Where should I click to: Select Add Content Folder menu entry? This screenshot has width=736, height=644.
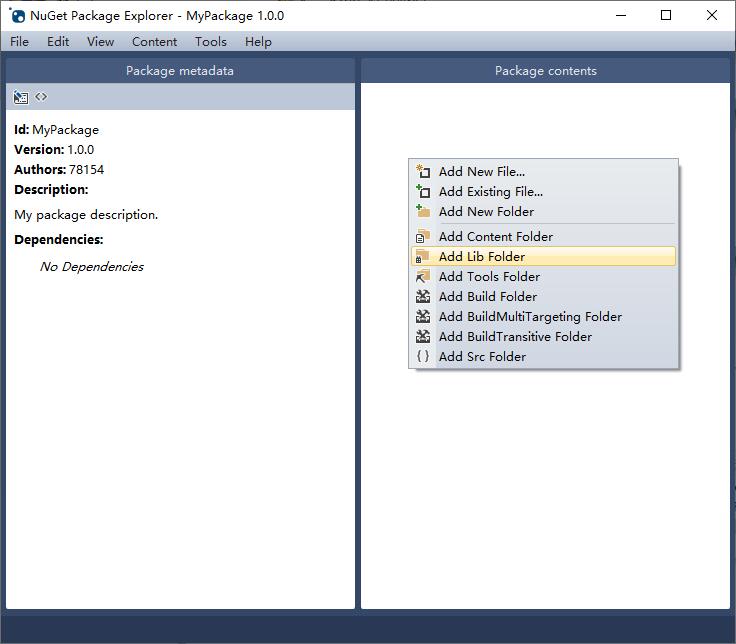[544, 236]
